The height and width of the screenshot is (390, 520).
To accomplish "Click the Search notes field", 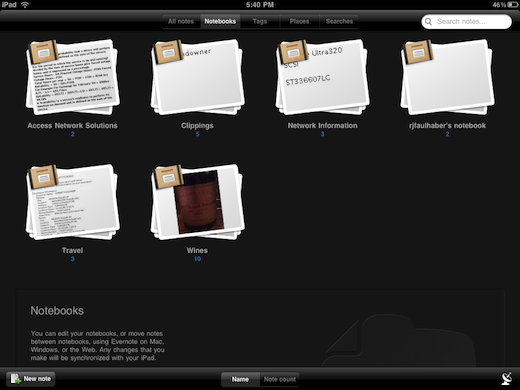I will pos(466,22).
